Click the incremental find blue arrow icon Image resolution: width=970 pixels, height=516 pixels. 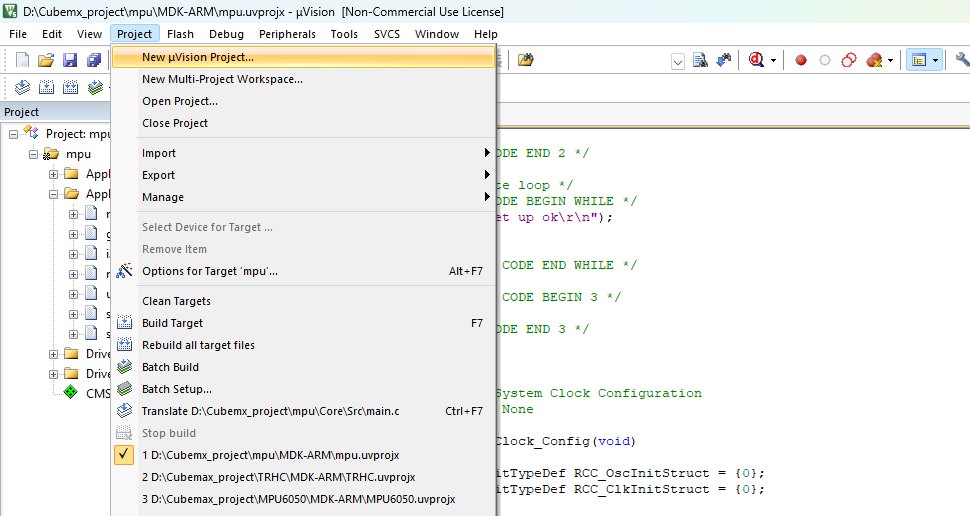(x=723, y=60)
